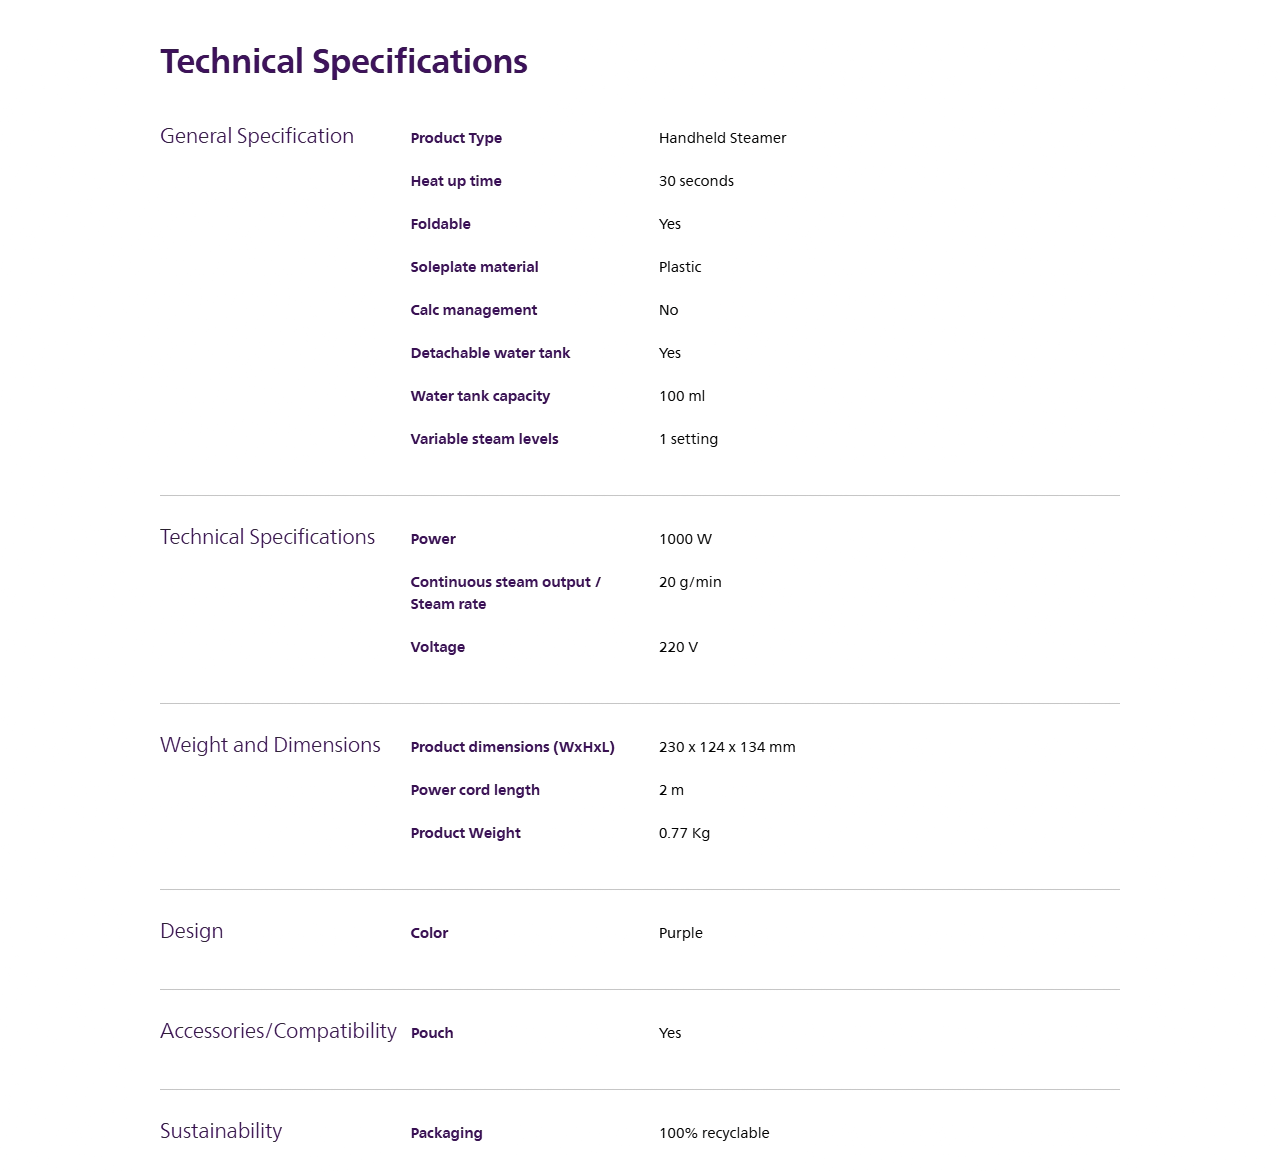Viewport: 1280px width, 1174px height.
Task: Click the Accessories/Compatibility section heading
Action: [278, 1031]
